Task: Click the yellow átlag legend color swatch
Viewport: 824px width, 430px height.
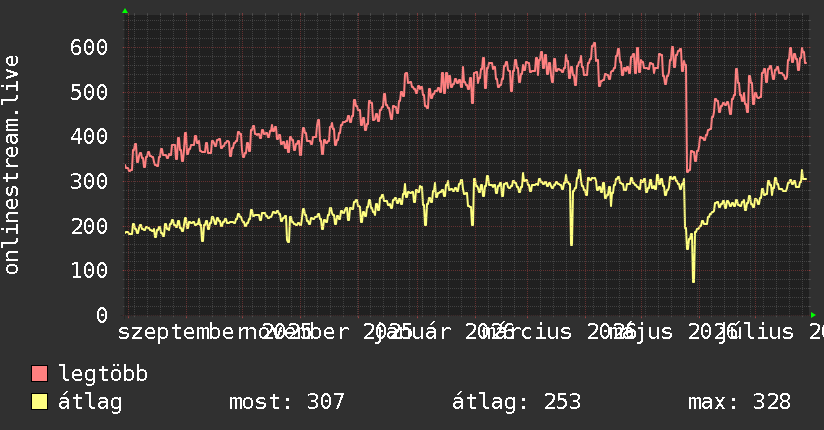Action: point(39,402)
